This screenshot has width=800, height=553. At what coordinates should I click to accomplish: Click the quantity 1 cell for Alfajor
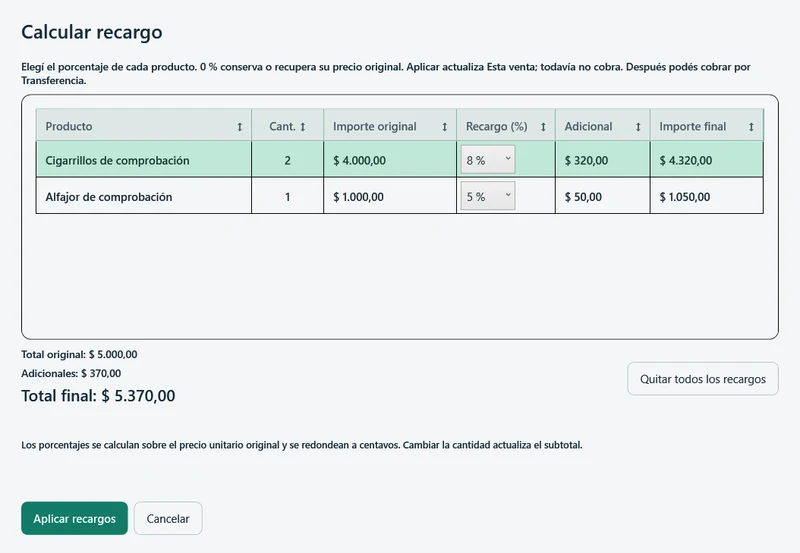(287, 196)
